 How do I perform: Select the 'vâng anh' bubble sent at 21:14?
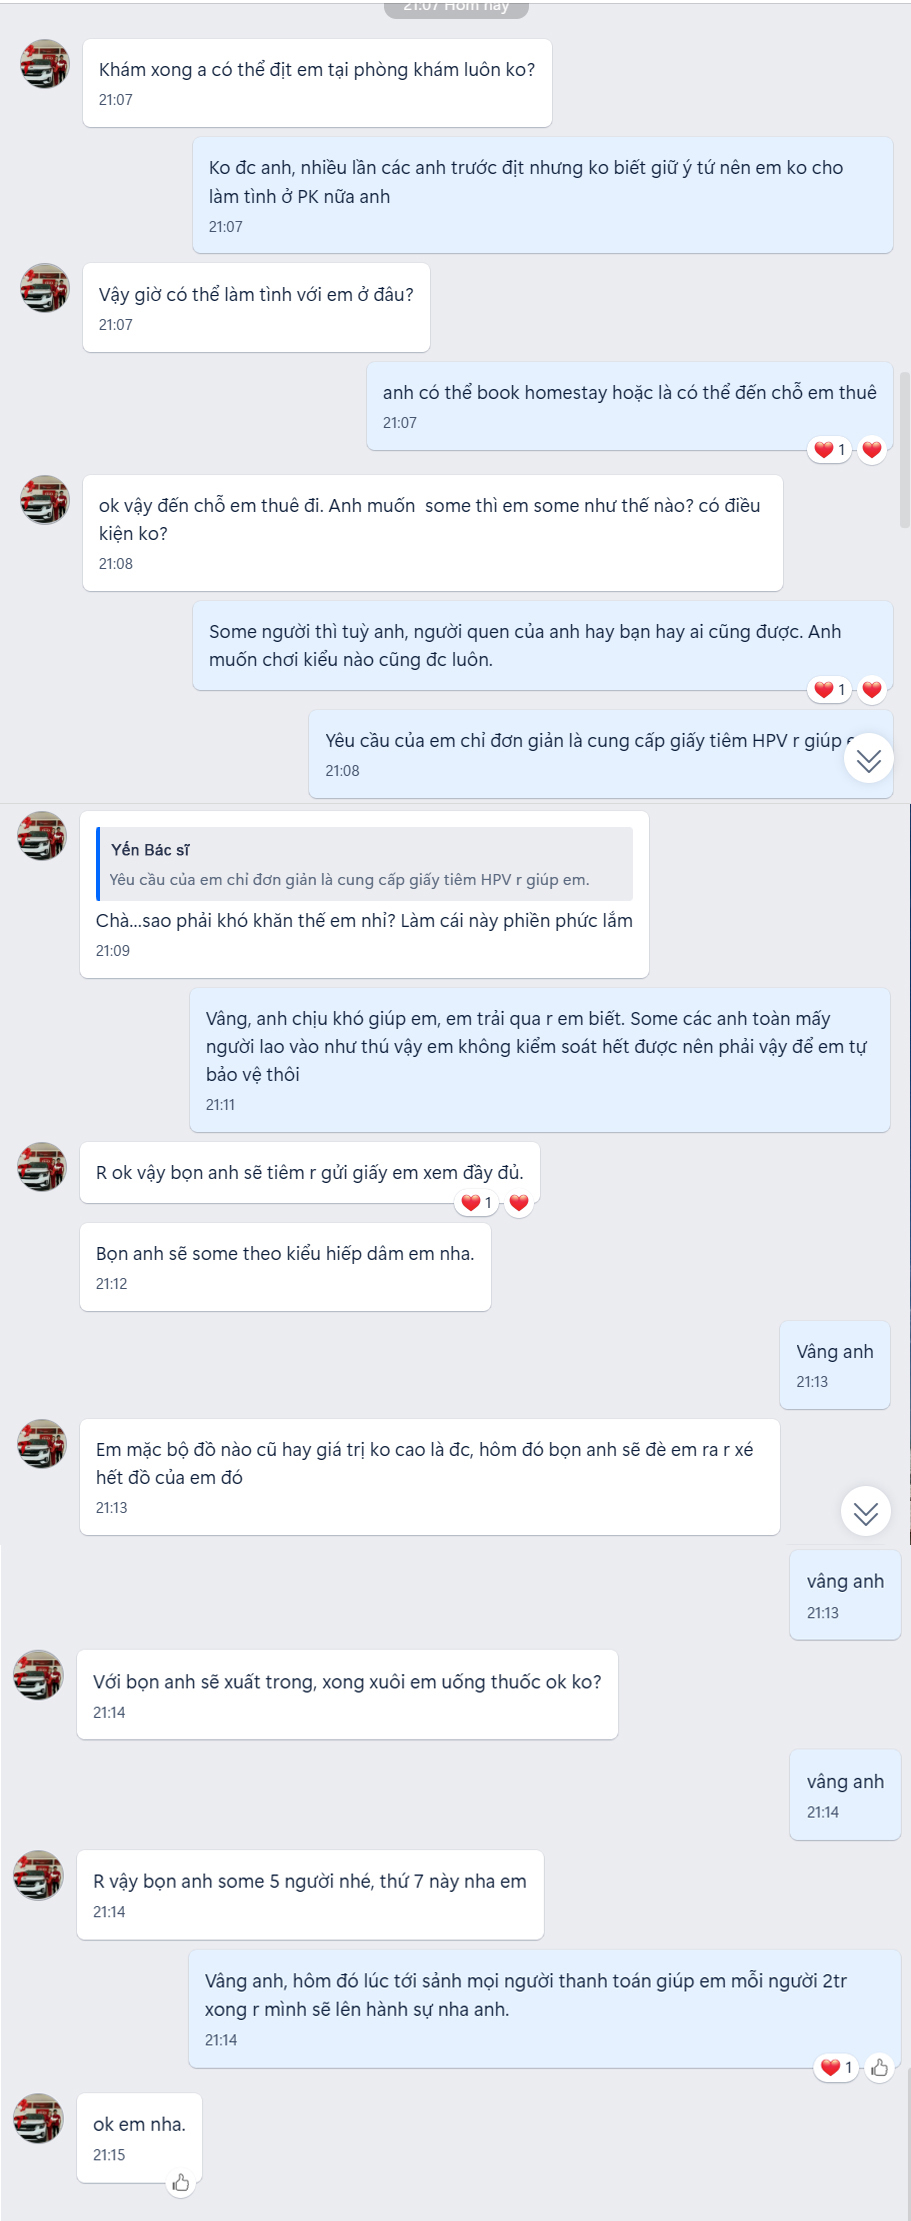(x=845, y=1794)
